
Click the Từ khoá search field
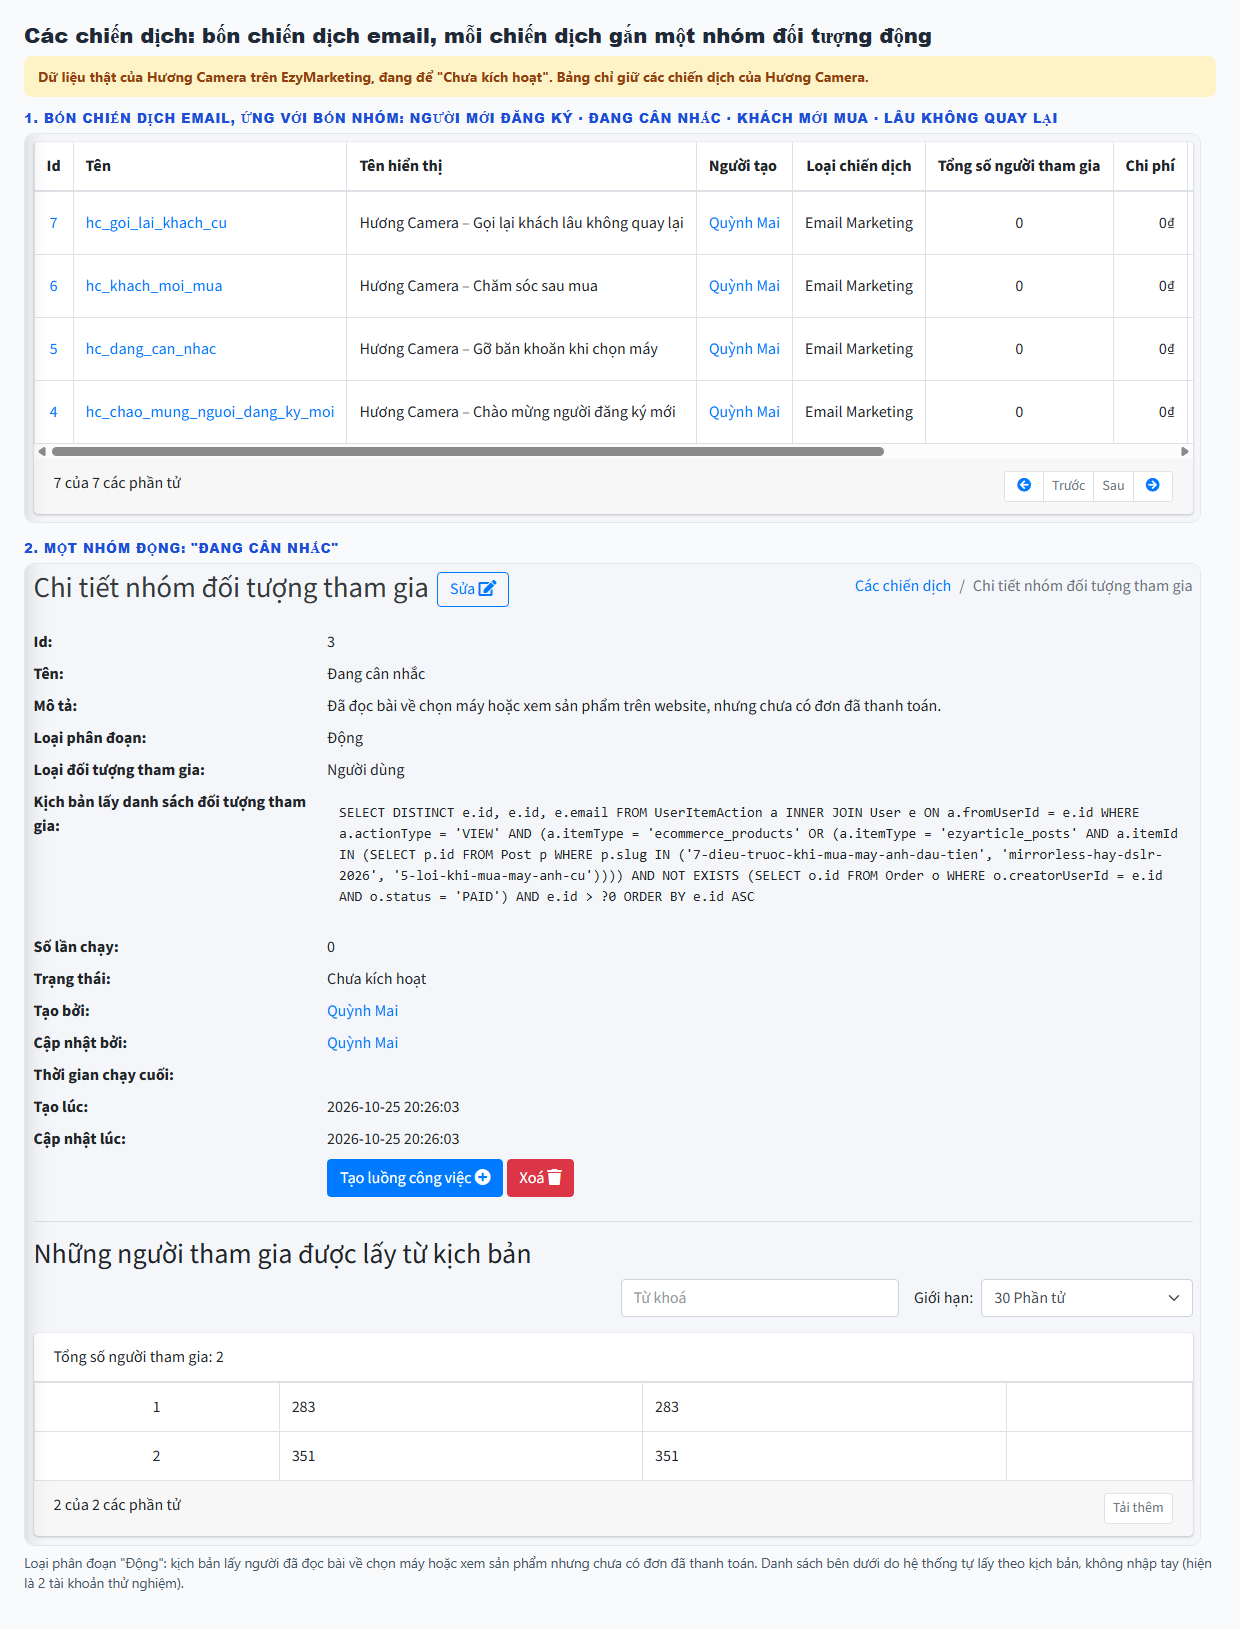tap(760, 1298)
